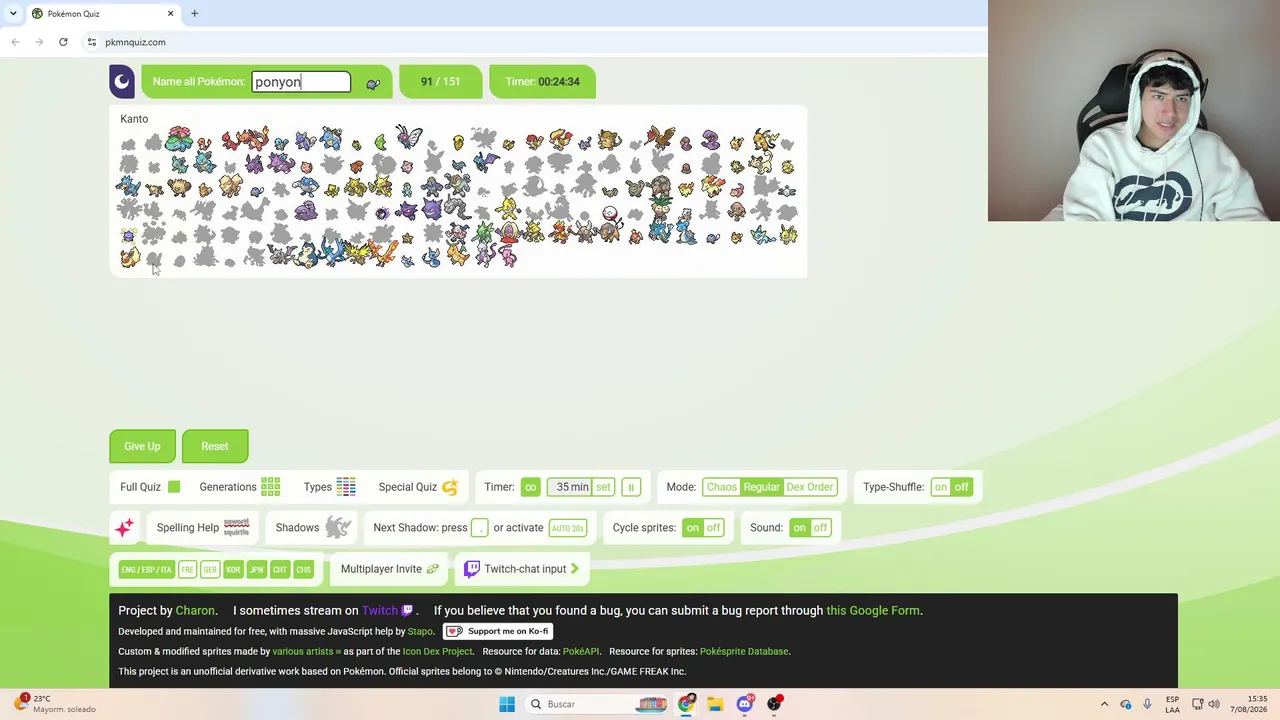
Task: Toggle dark mode with the moon icon
Action: coord(122,82)
